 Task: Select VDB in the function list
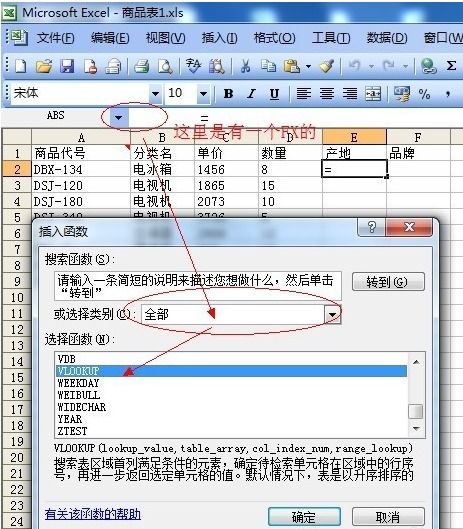tap(232, 359)
